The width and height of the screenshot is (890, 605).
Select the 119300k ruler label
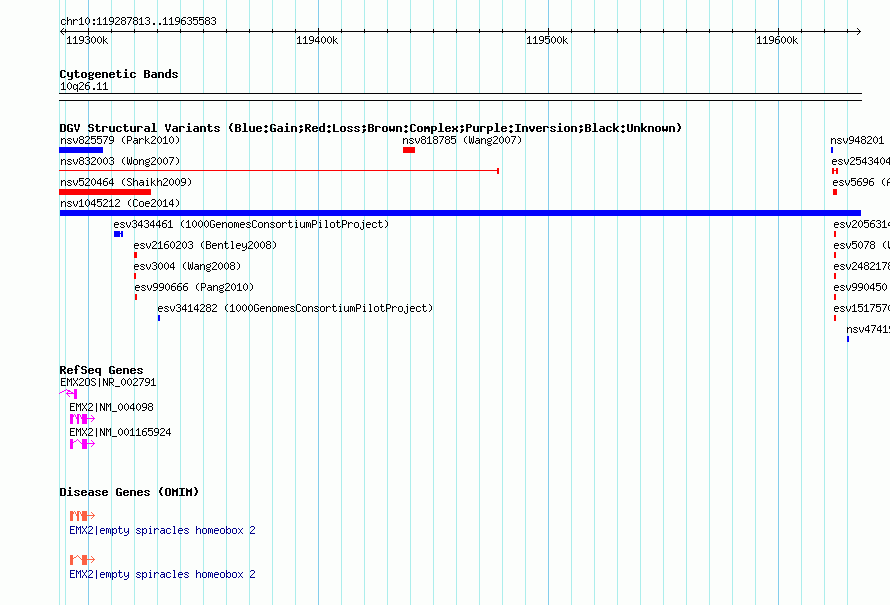(87, 40)
